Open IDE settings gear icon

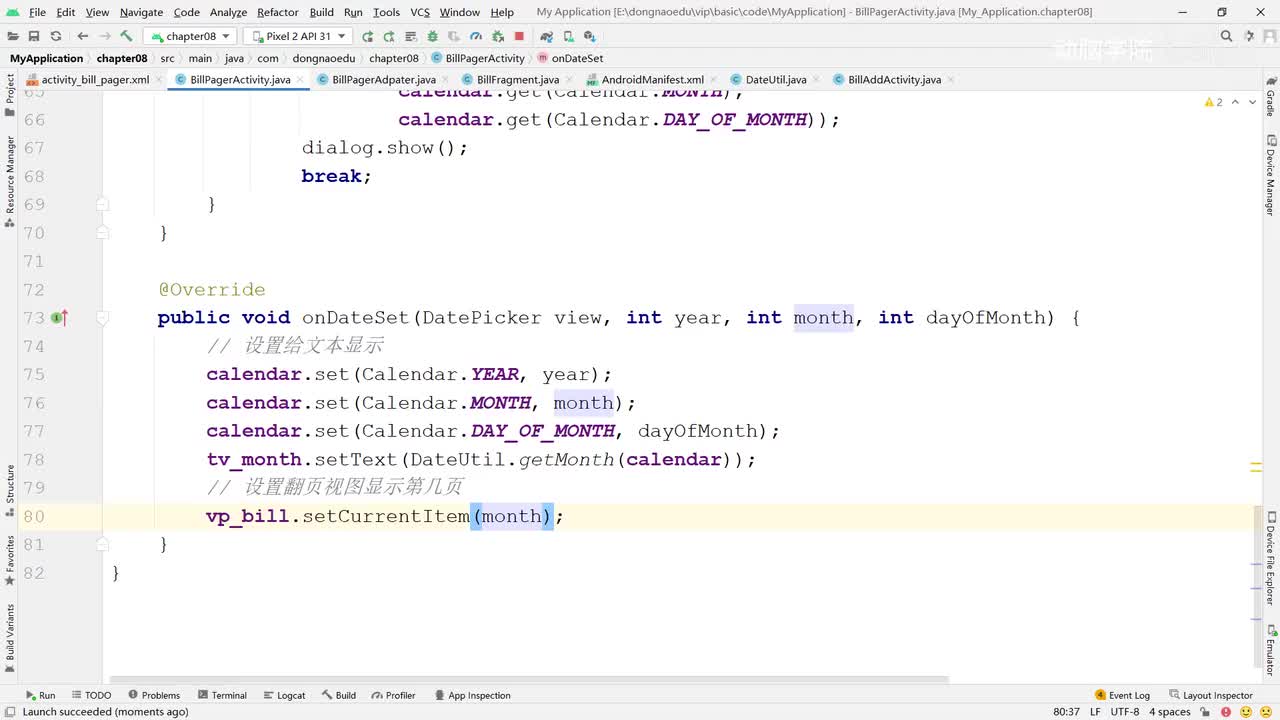(x=1249, y=36)
